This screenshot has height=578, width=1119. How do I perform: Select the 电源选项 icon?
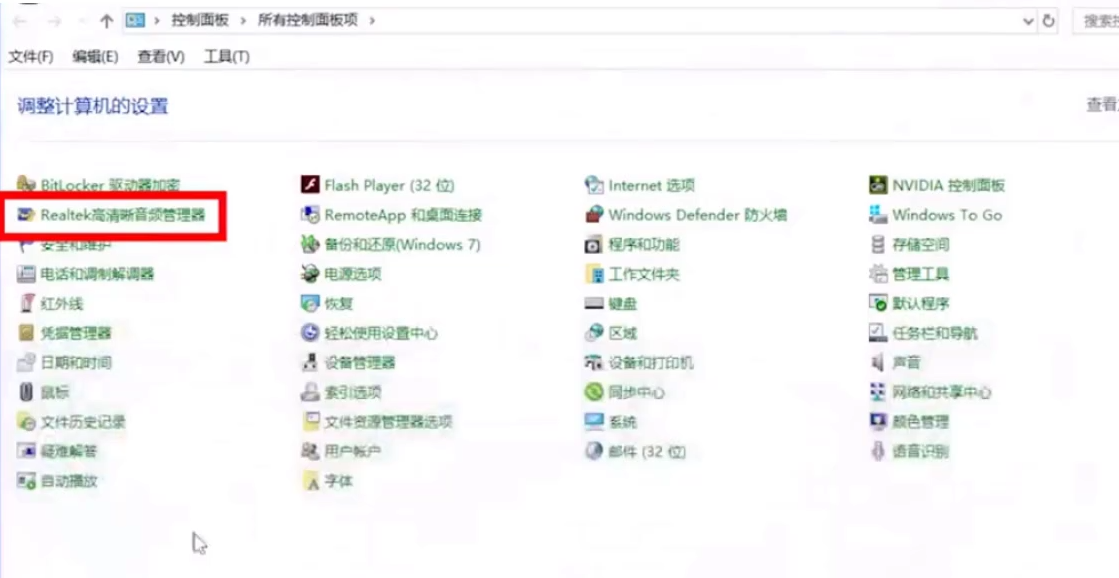point(309,274)
